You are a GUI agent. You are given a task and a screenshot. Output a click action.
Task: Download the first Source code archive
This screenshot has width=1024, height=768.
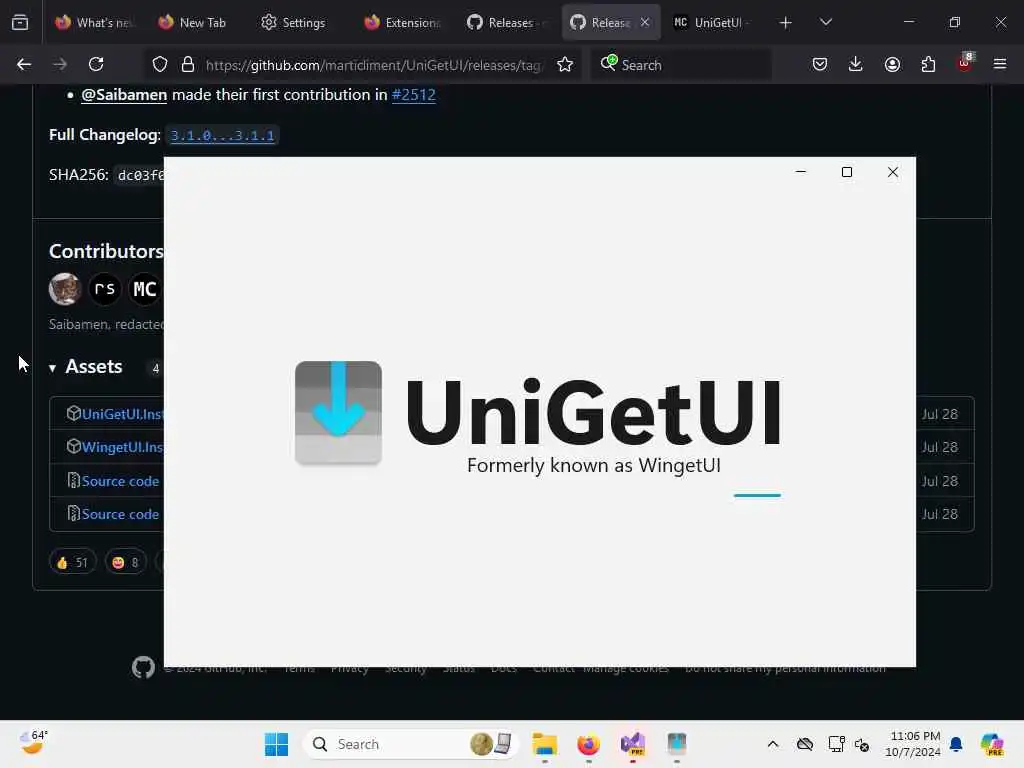[x=120, y=481]
